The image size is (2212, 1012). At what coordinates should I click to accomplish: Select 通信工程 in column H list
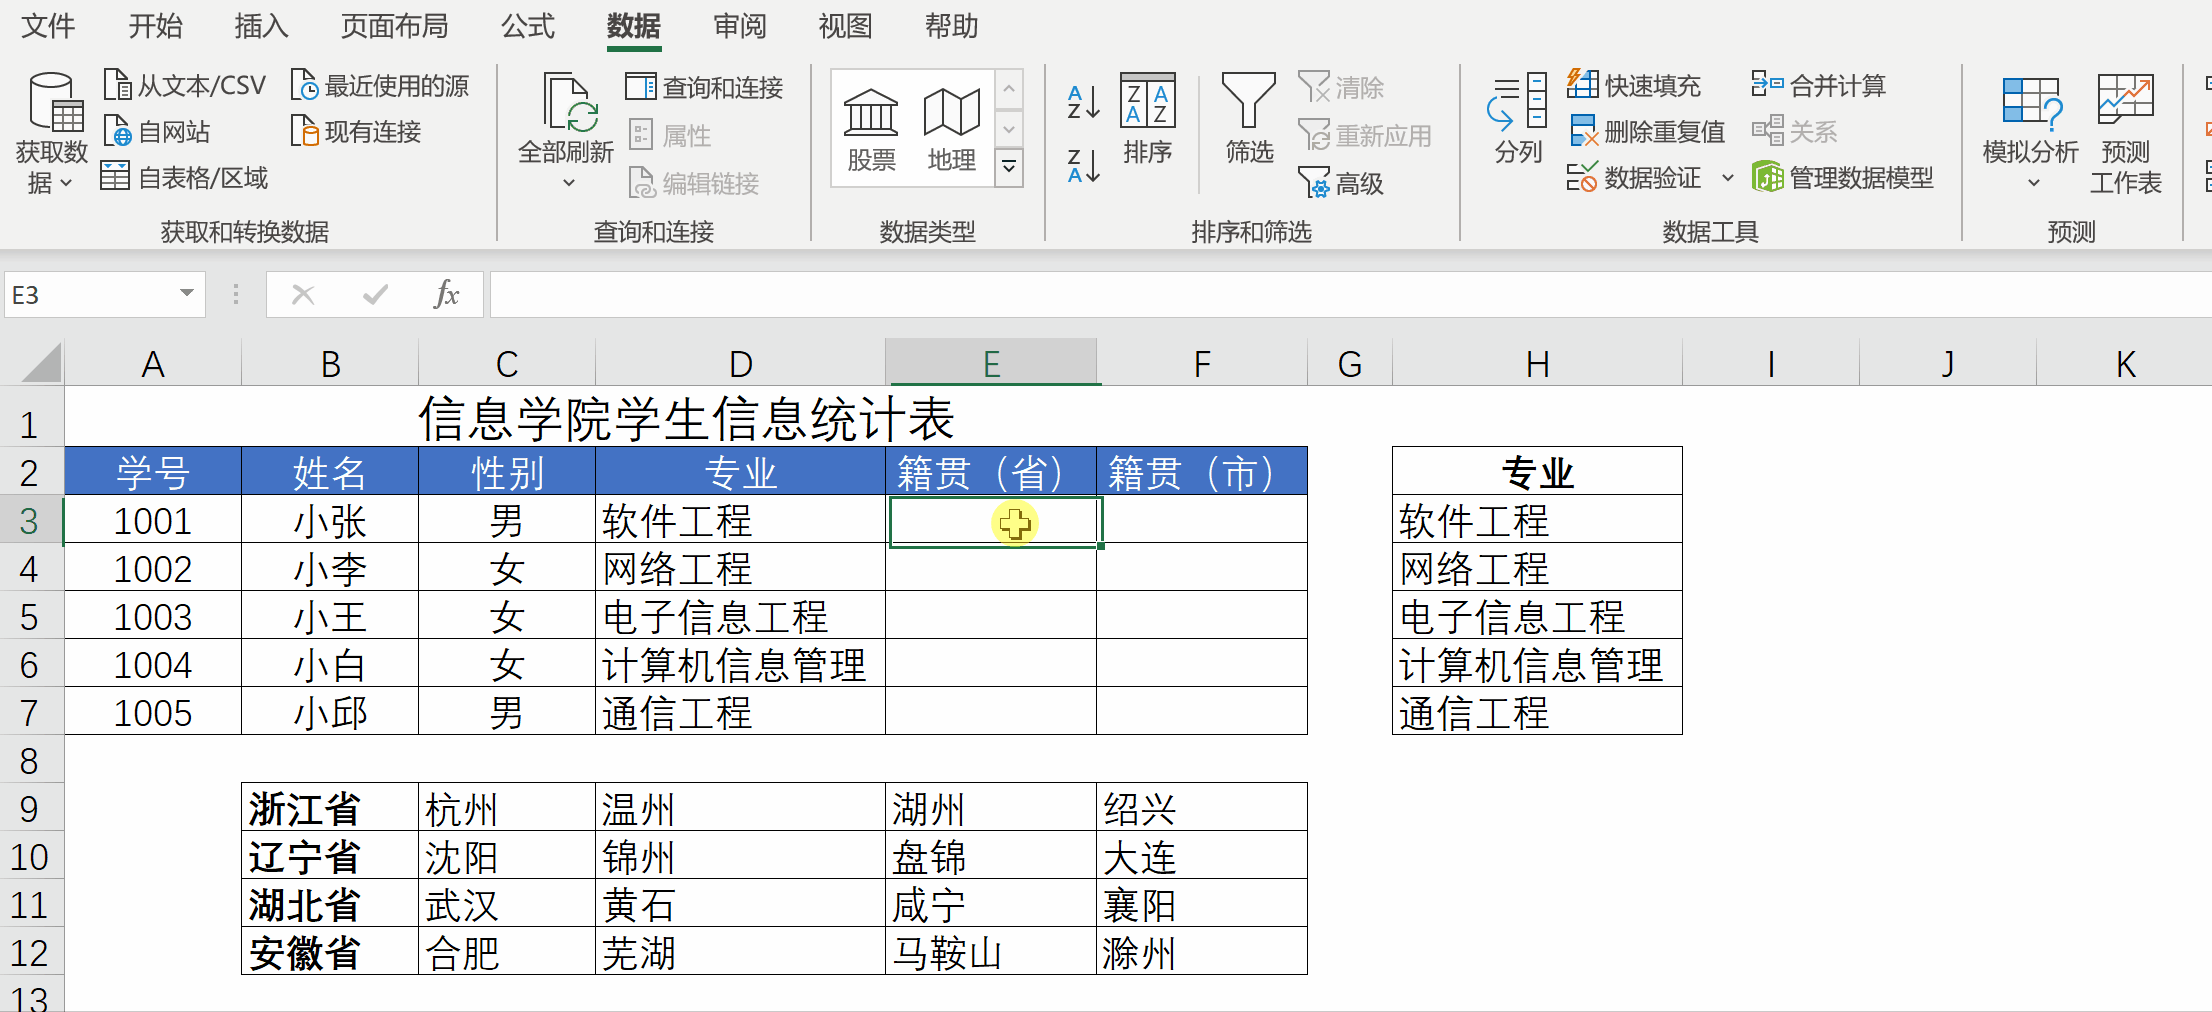1537,712
